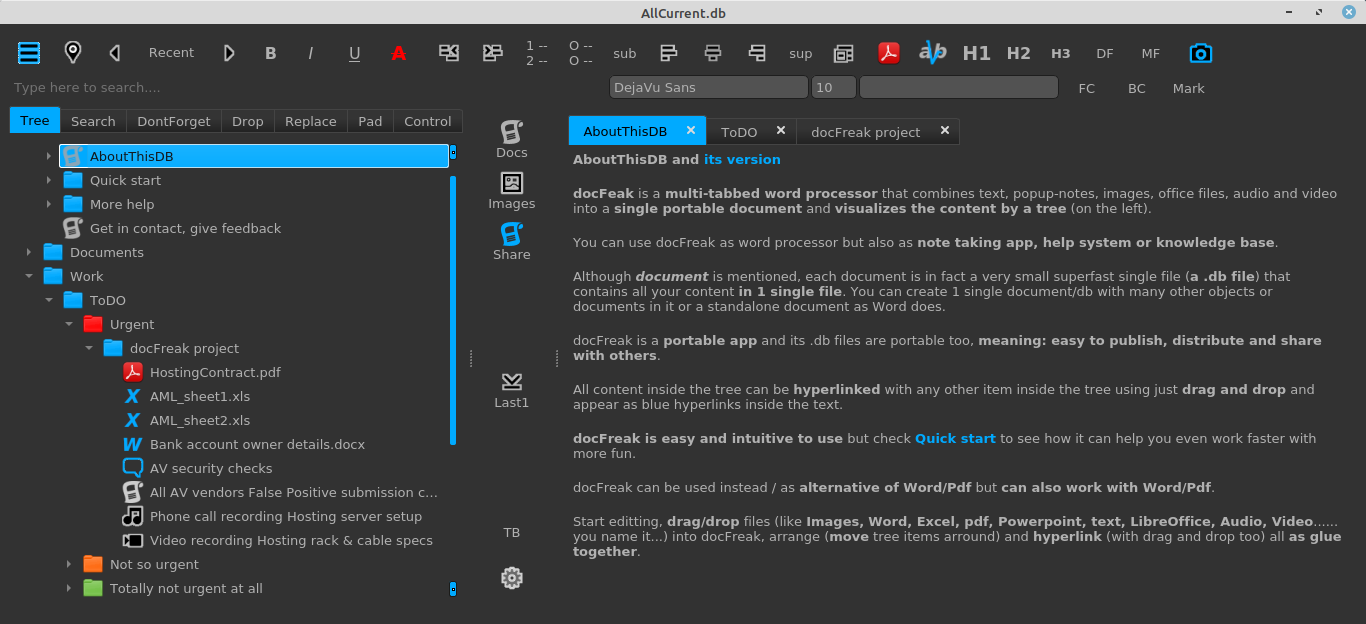Close the docFreak project tab
This screenshot has height=624, width=1366.
(944, 131)
